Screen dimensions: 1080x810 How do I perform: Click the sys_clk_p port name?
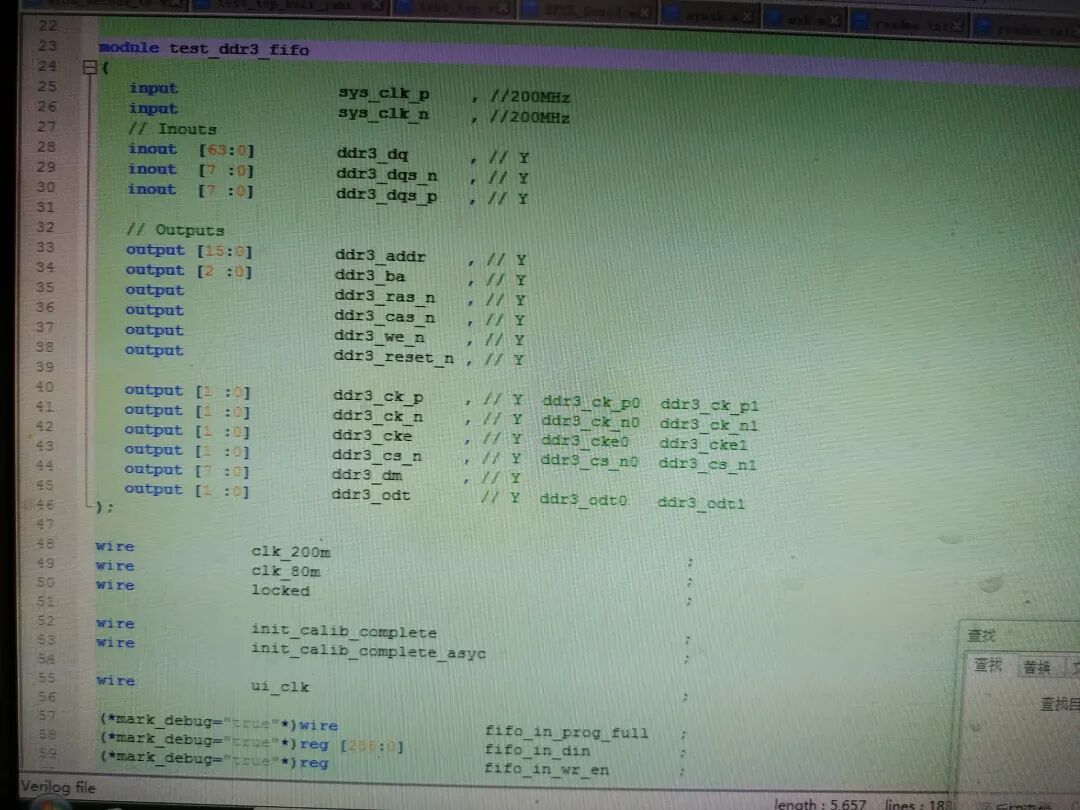click(383, 93)
